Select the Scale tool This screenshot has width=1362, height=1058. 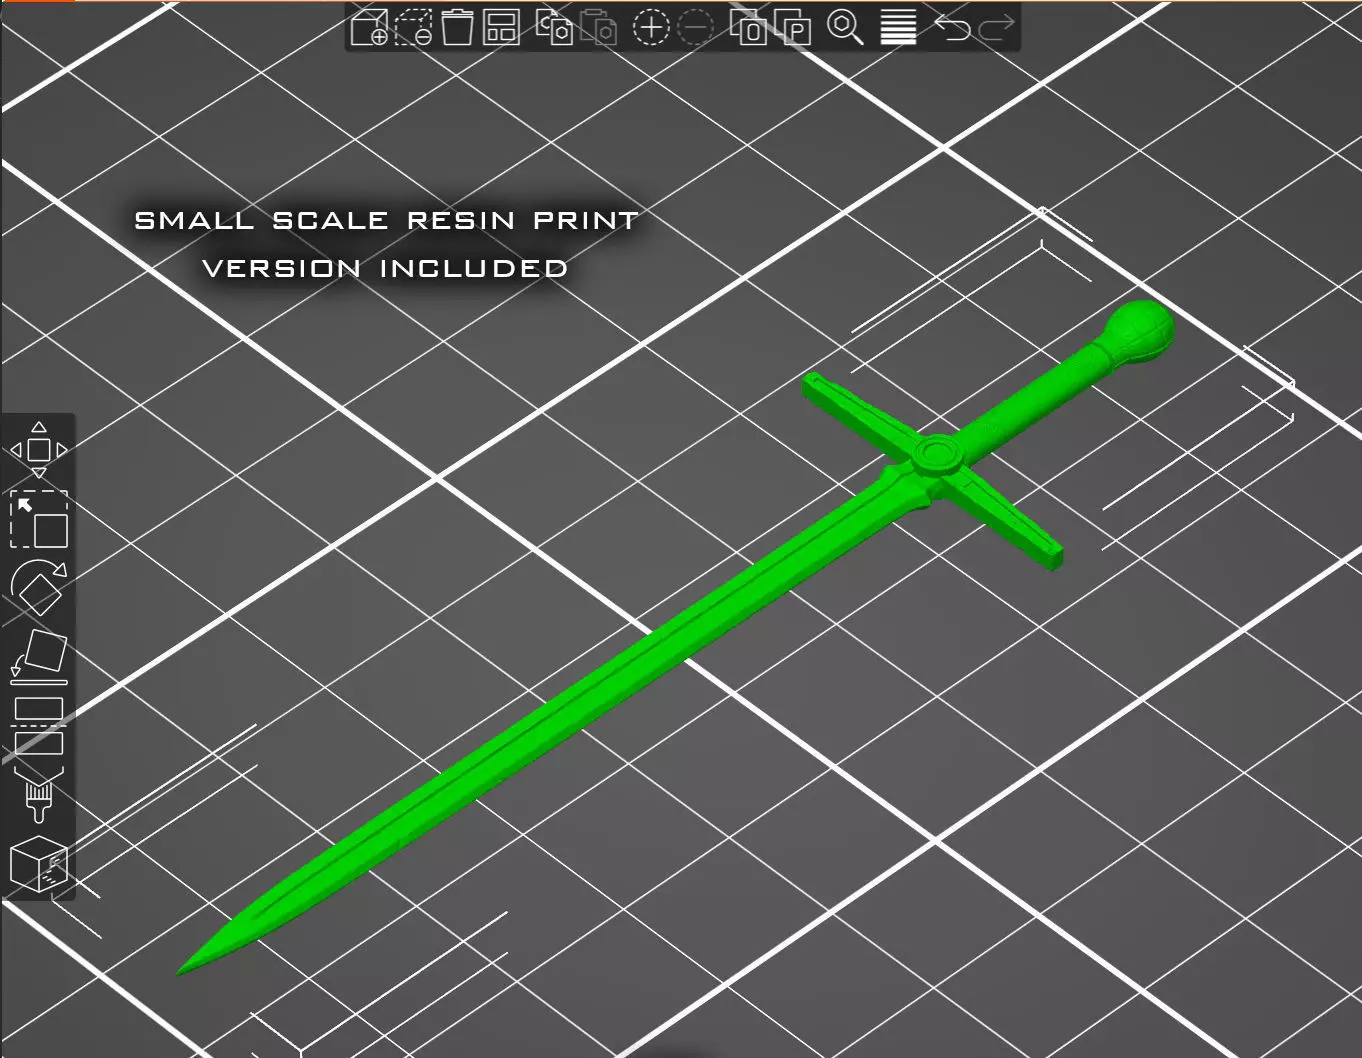click(39, 519)
